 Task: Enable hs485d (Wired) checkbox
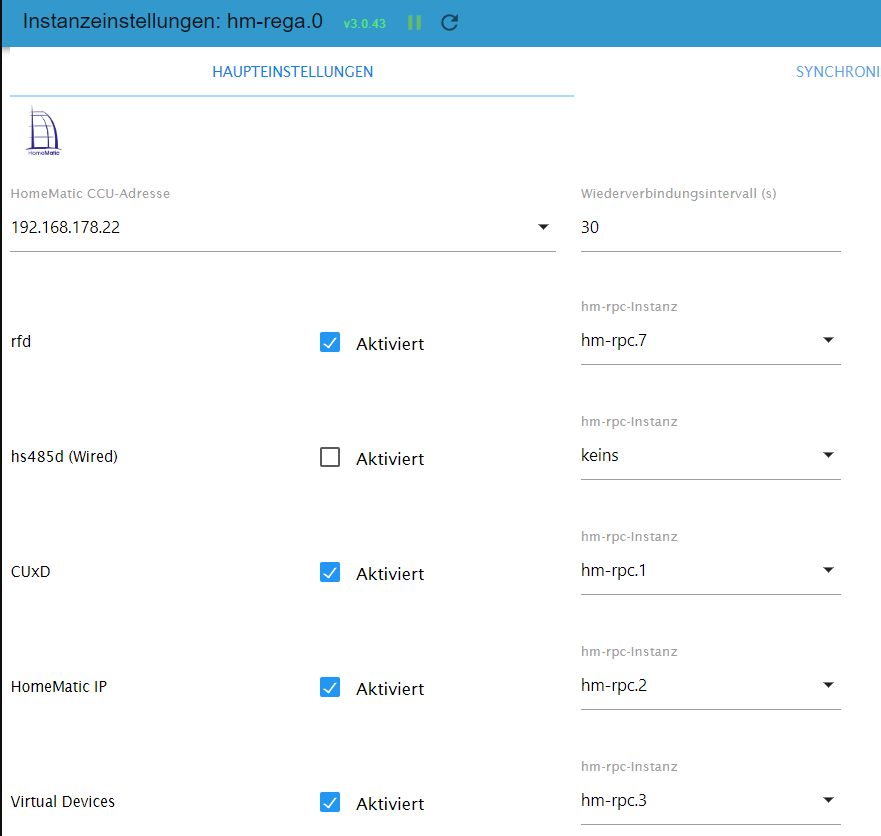point(330,457)
